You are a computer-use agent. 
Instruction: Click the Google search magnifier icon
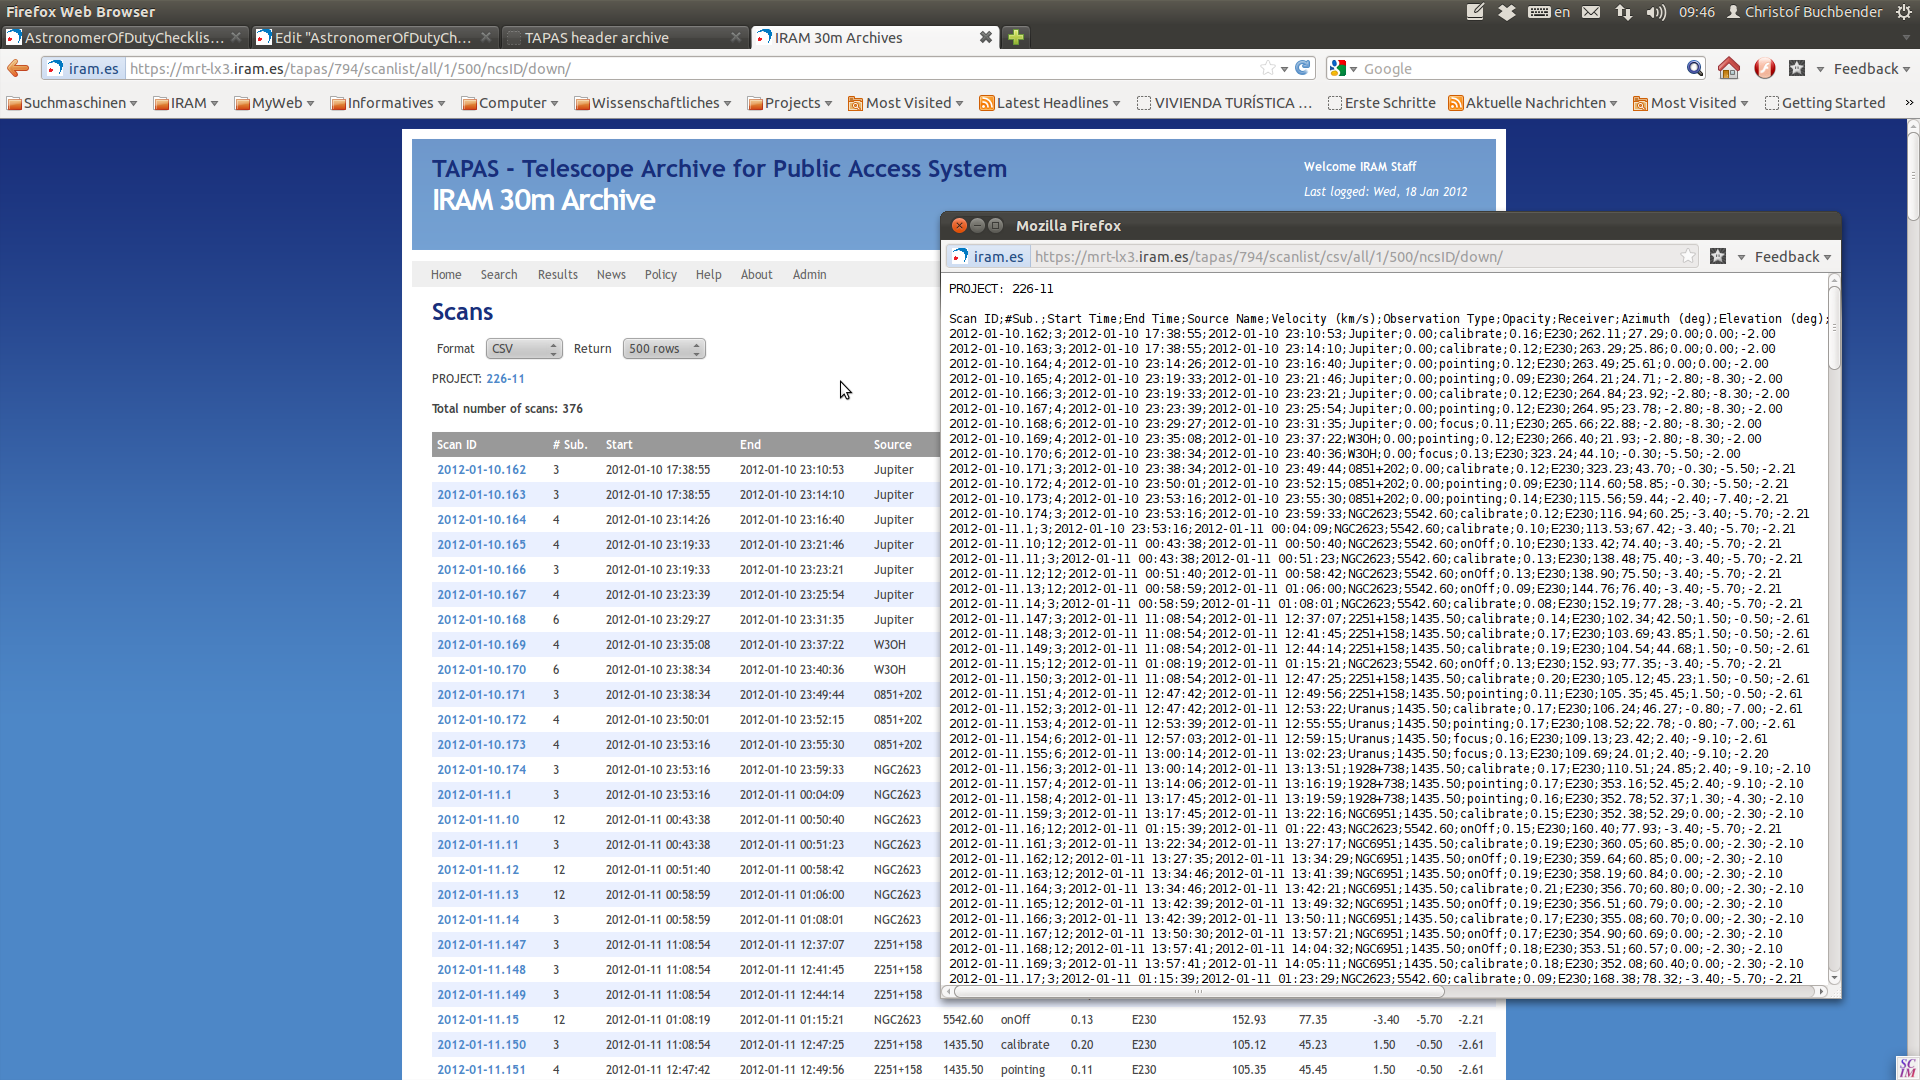point(1694,68)
